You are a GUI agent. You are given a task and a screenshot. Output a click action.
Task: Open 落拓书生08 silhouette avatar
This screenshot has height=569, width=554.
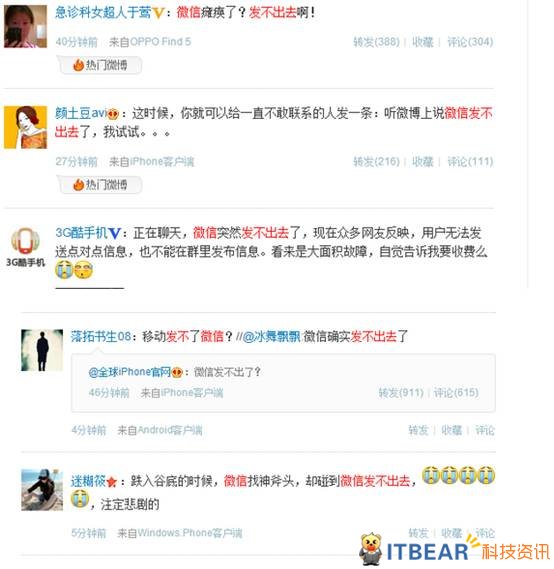click(x=42, y=350)
